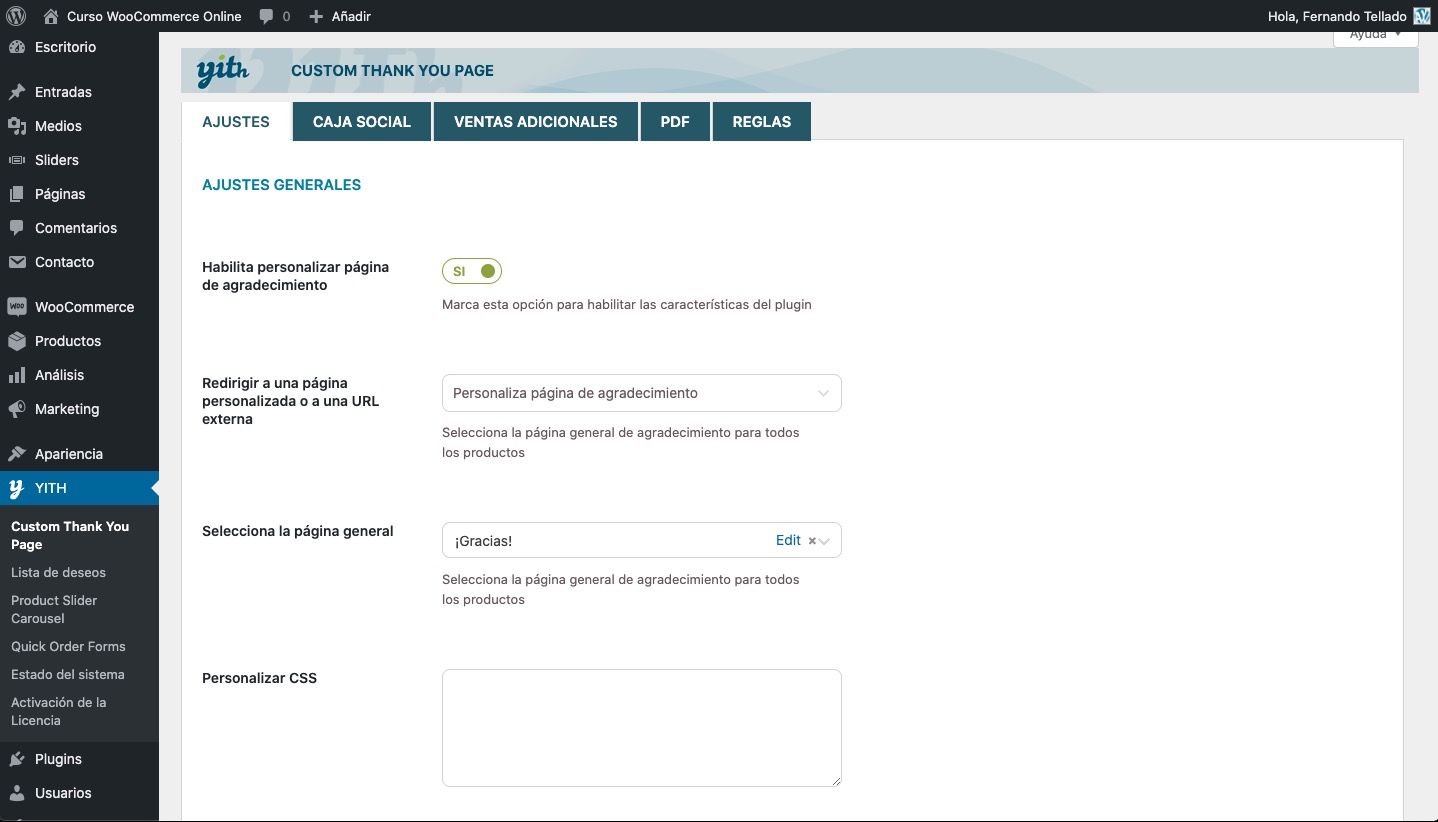
Task: Open the Ventas Adicionales tab
Action: pos(535,122)
